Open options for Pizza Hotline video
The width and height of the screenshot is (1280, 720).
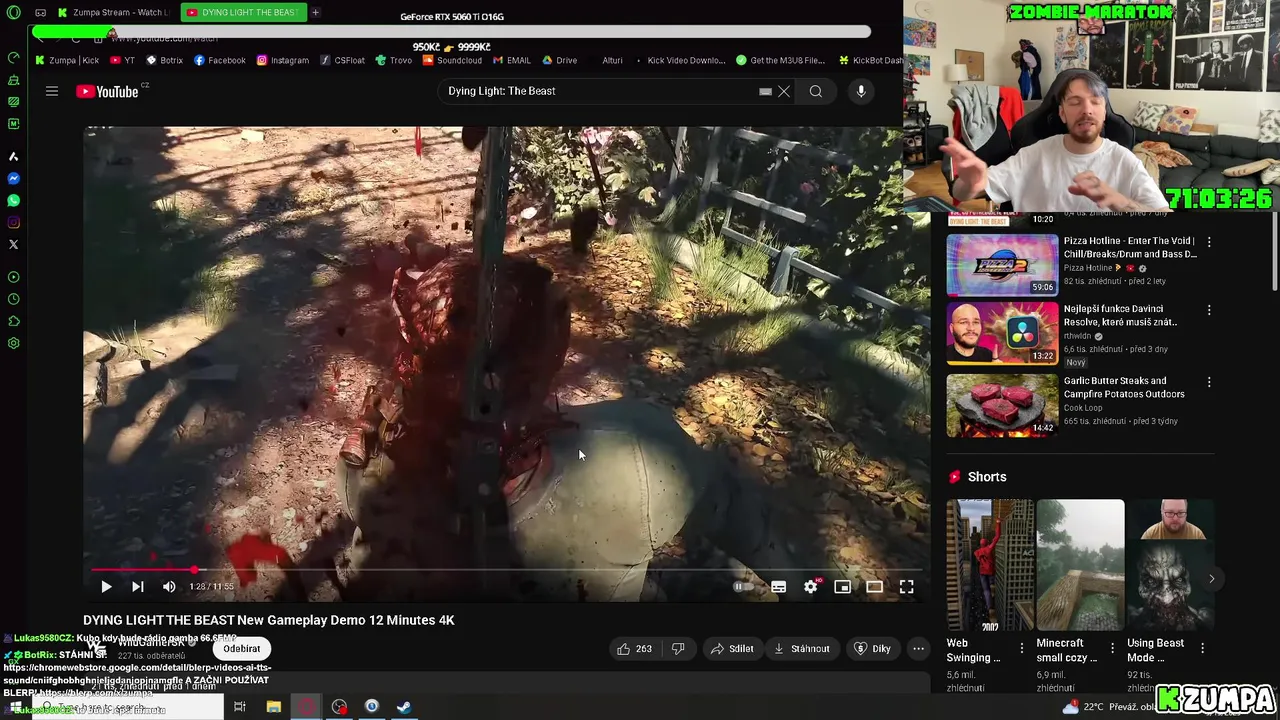pos(1209,242)
